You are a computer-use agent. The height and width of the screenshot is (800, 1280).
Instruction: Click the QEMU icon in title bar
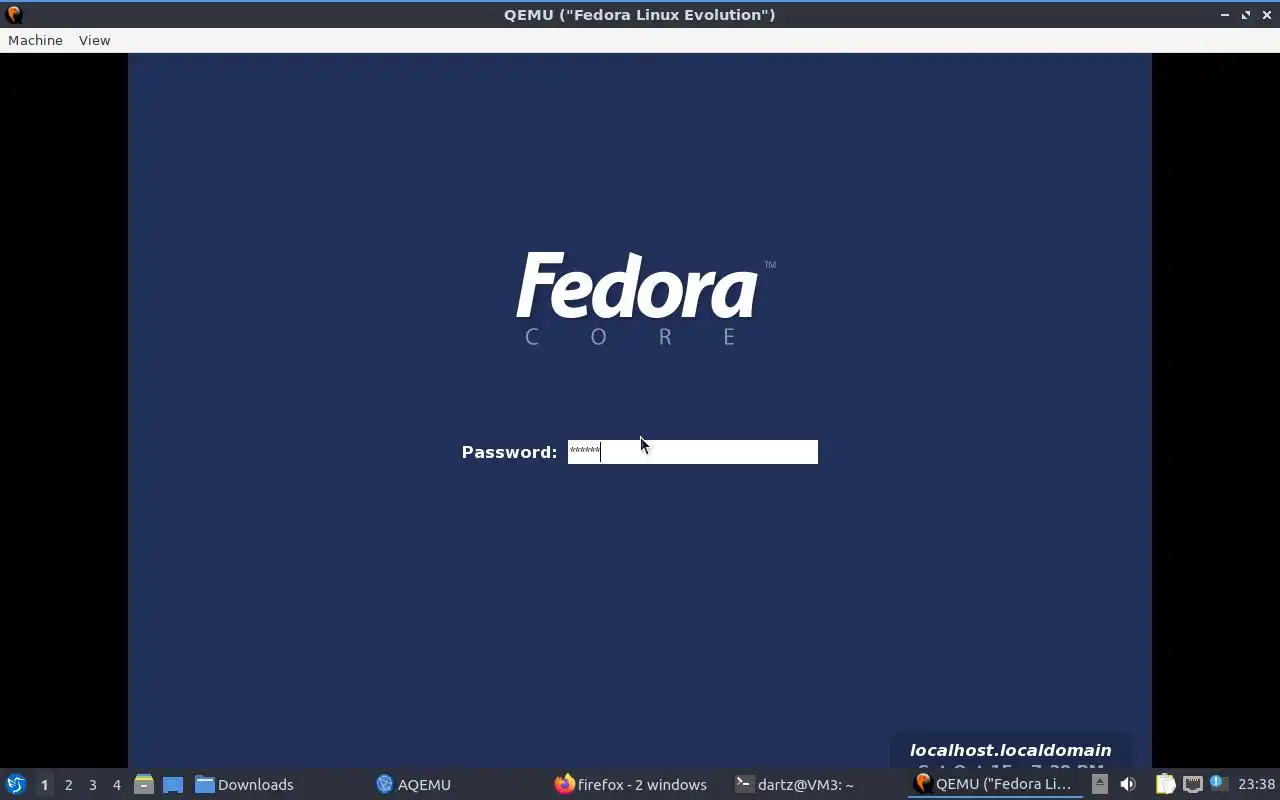pos(14,14)
